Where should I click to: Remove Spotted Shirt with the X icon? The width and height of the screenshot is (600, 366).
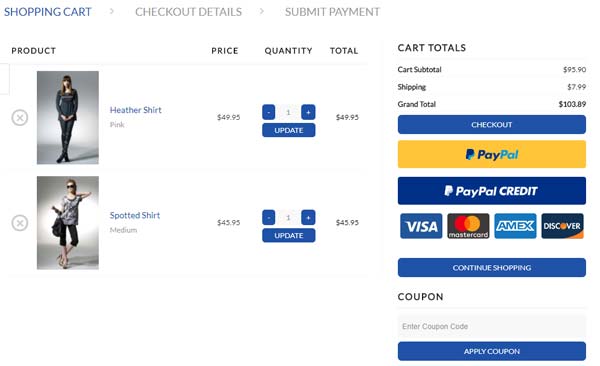20,223
